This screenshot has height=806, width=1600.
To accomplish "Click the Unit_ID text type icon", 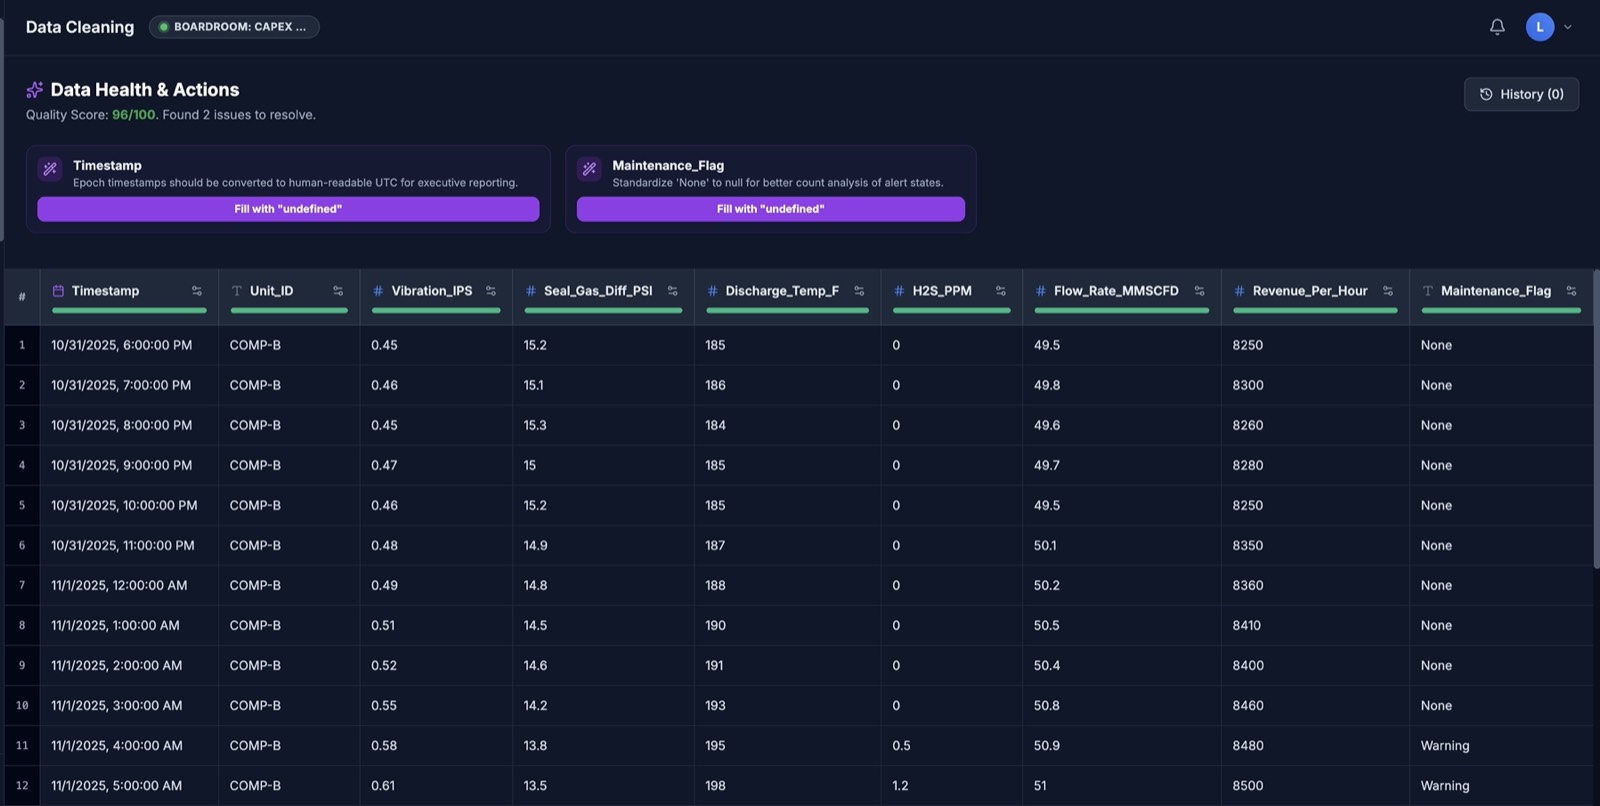I will (237, 291).
